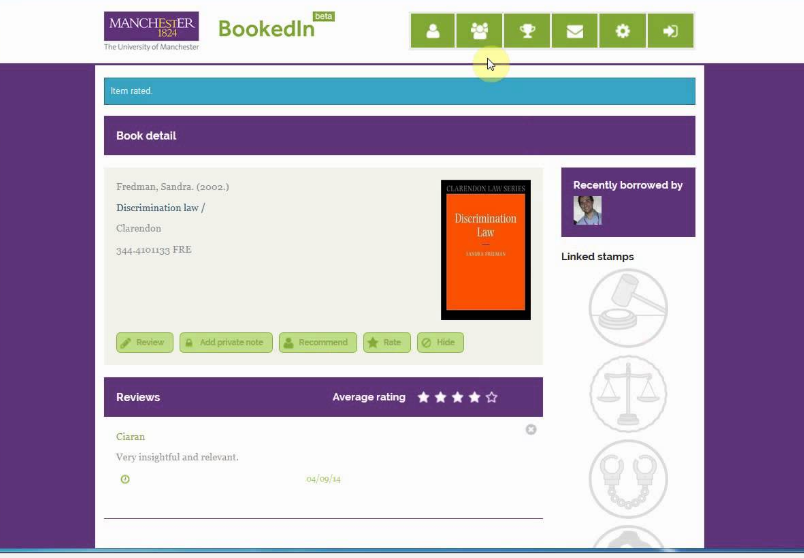The height and width of the screenshot is (558, 804).
Task: Click the University of Manchester logo
Action: point(151,31)
